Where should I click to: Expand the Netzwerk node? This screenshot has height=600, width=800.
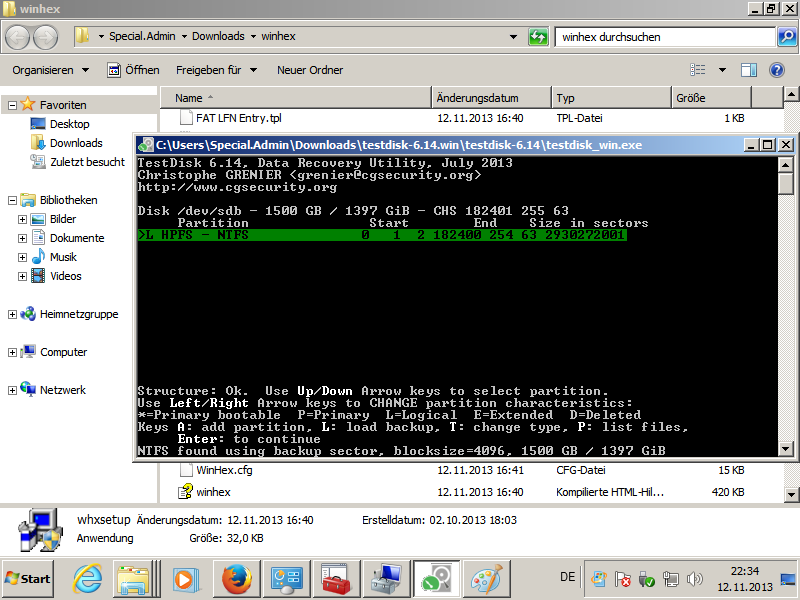pyautogui.click(x=12, y=390)
